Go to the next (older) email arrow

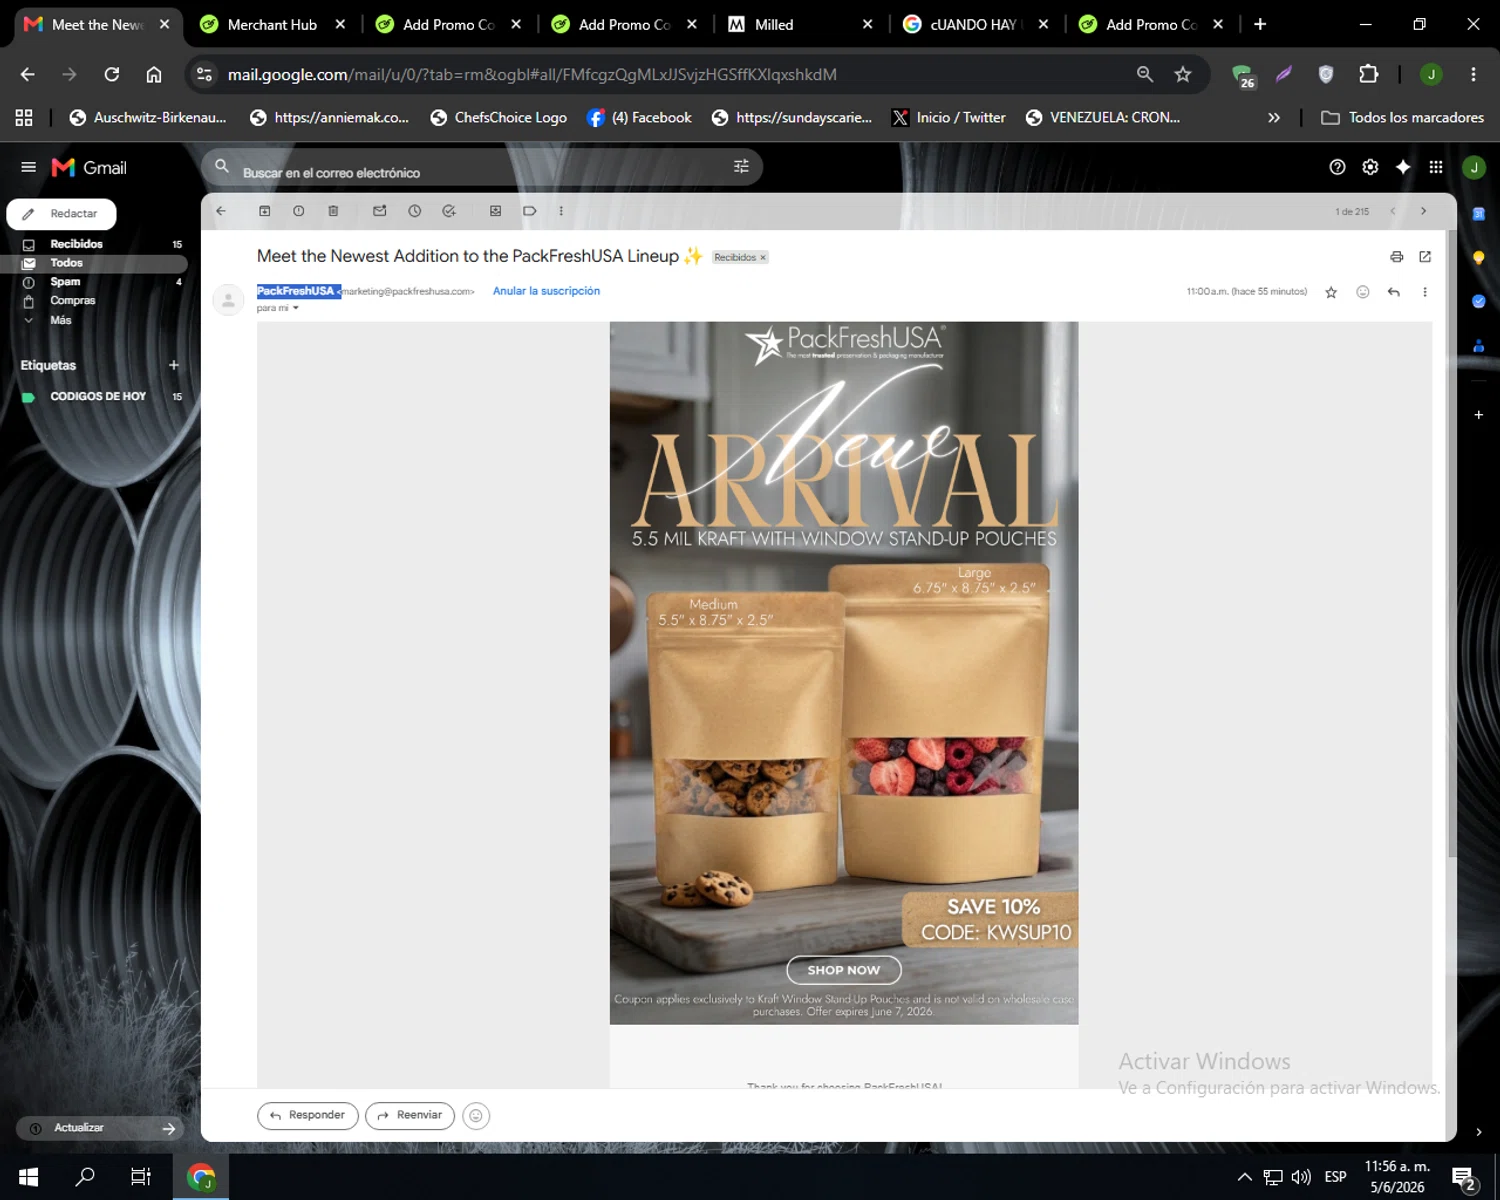pos(1423,211)
